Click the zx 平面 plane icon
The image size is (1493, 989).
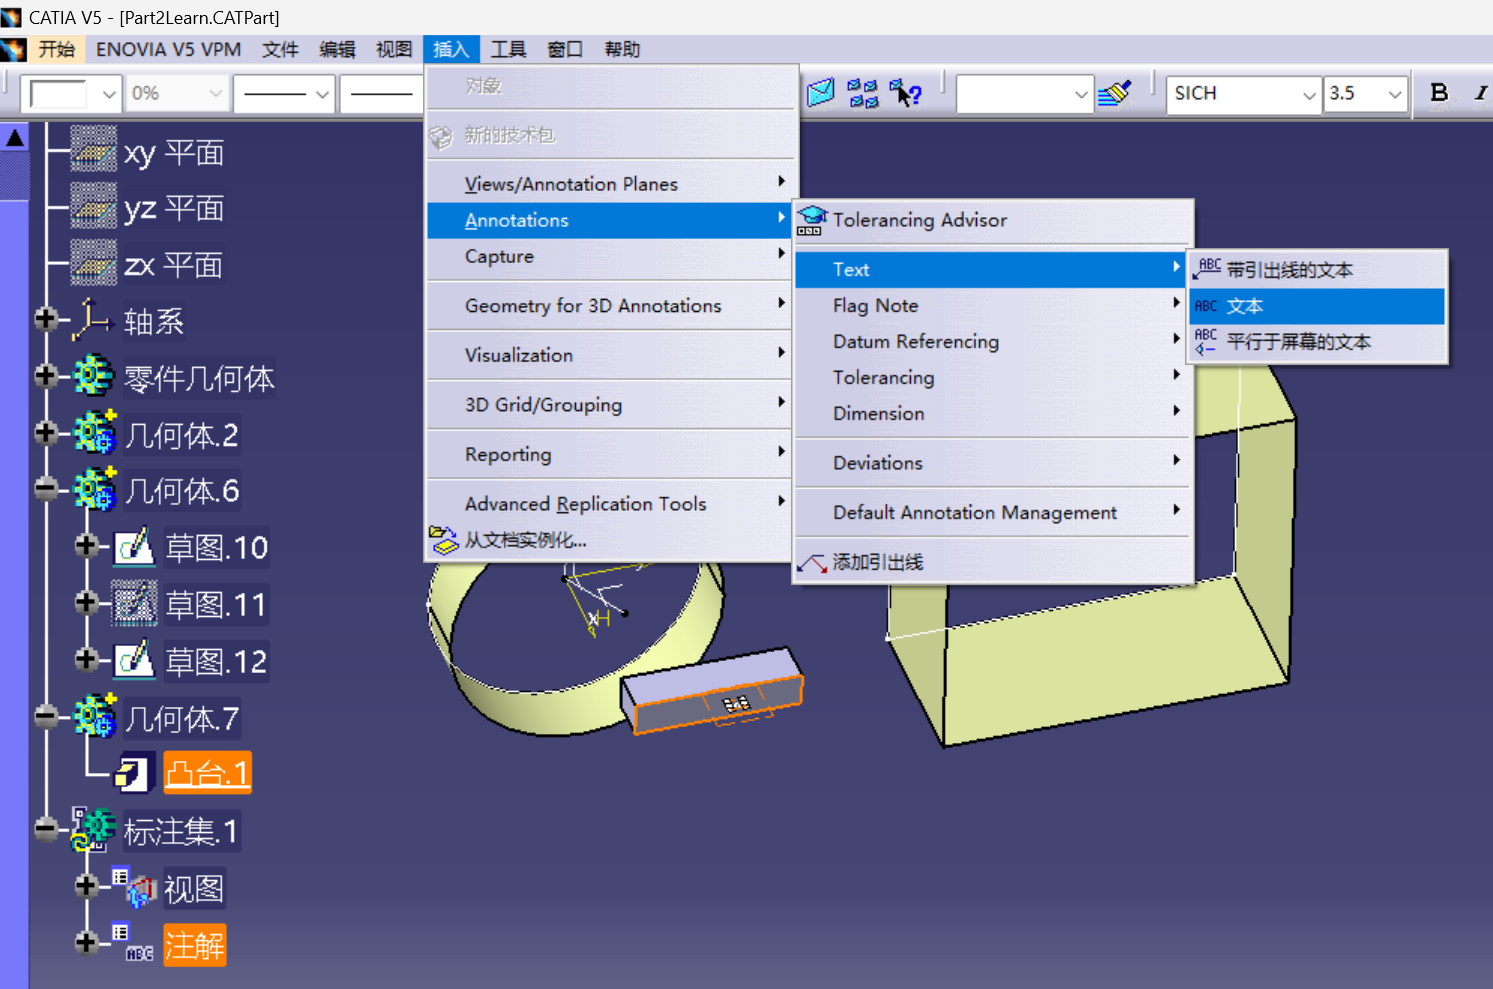[94, 264]
